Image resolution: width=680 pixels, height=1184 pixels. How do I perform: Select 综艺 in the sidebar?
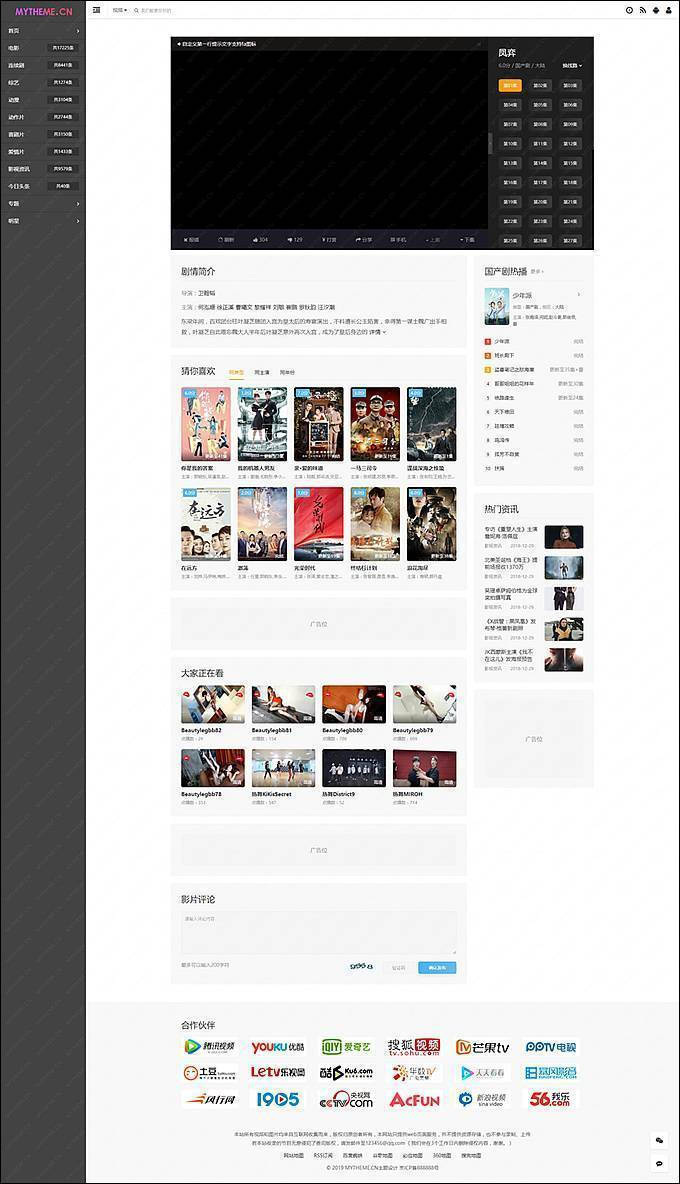[x=43, y=82]
